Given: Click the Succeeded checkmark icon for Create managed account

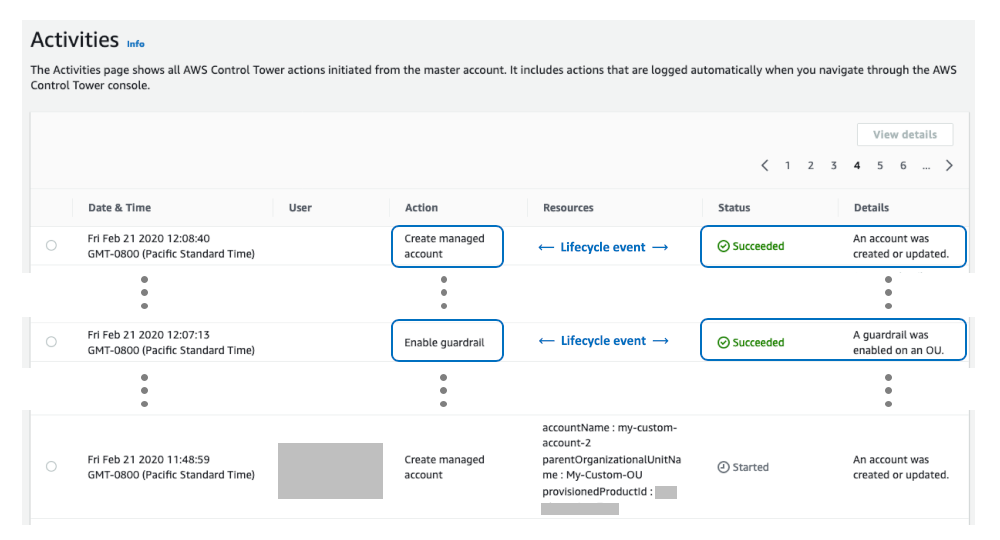Looking at the screenshot, I should 724,246.
